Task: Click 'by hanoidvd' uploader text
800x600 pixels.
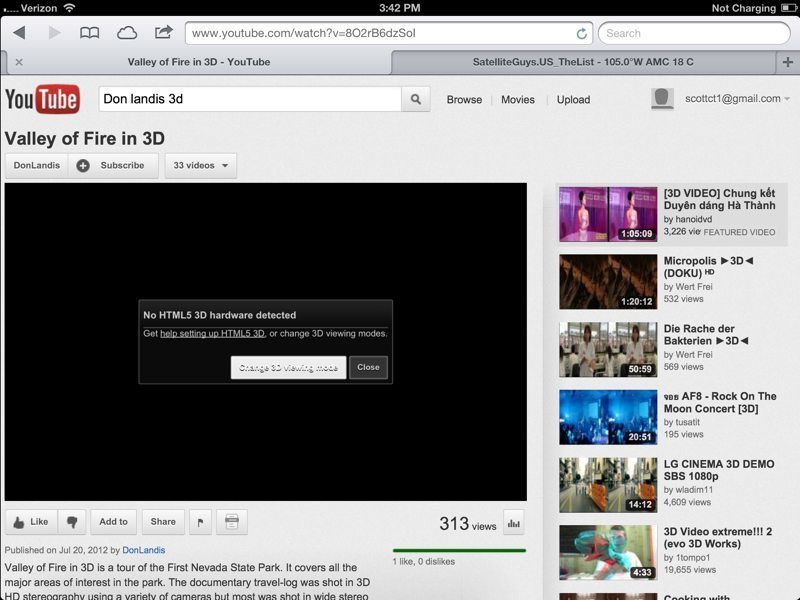Action: pyautogui.click(x=688, y=219)
